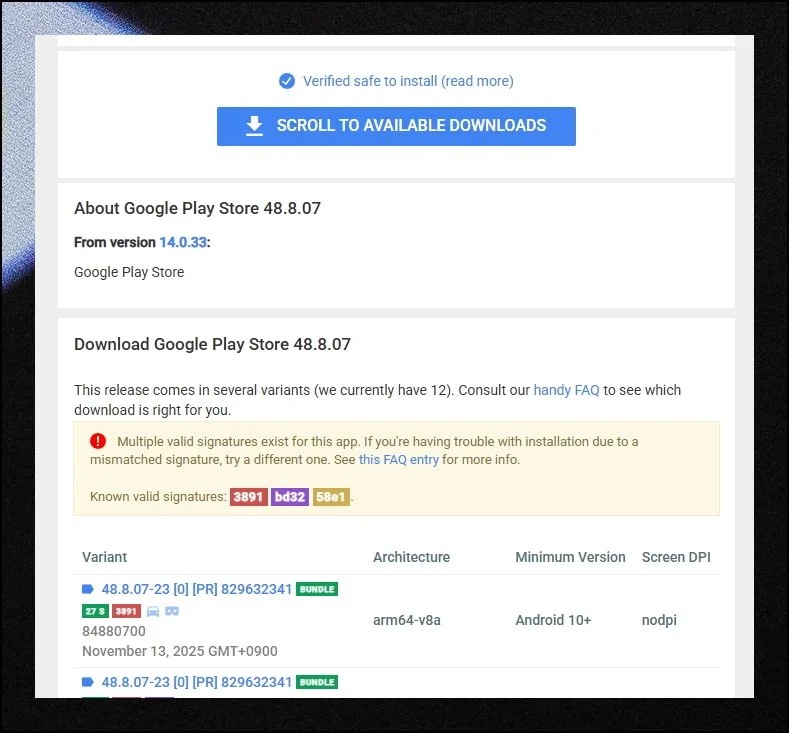Click the green BUNDLE badge on second variant
The height and width of the screenshot is (733, 789).
[x=317, y=682]
